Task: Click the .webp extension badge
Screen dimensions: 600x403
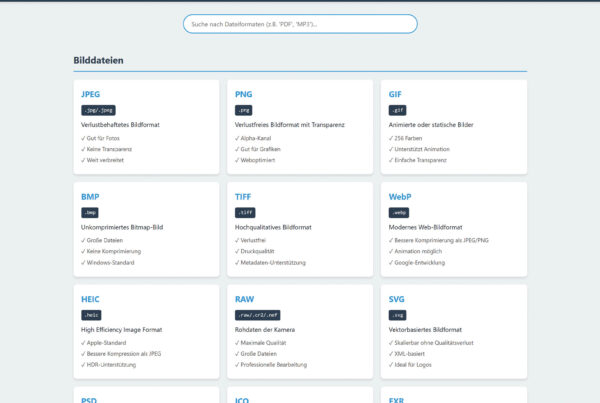Action: pos(399,212)
